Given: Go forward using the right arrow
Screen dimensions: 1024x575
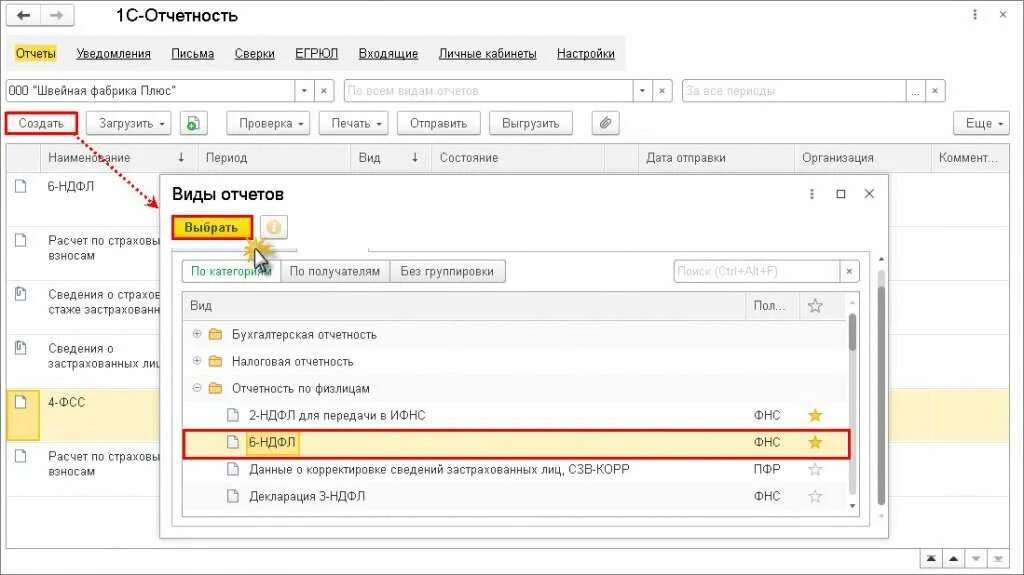Looking at the screenshot, I should tap(57, 16).
